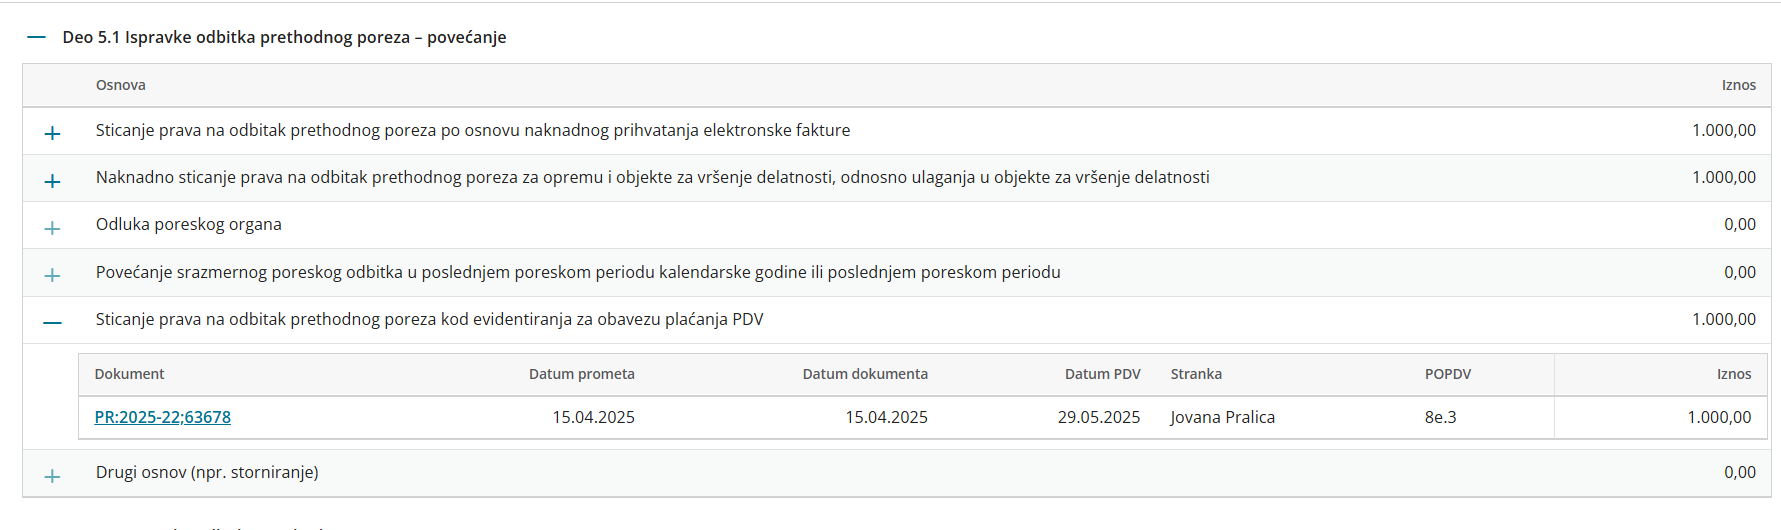The image size is (1781, 530).
Task: Click Datum PDV column header
Action: tap(1102, 374)
